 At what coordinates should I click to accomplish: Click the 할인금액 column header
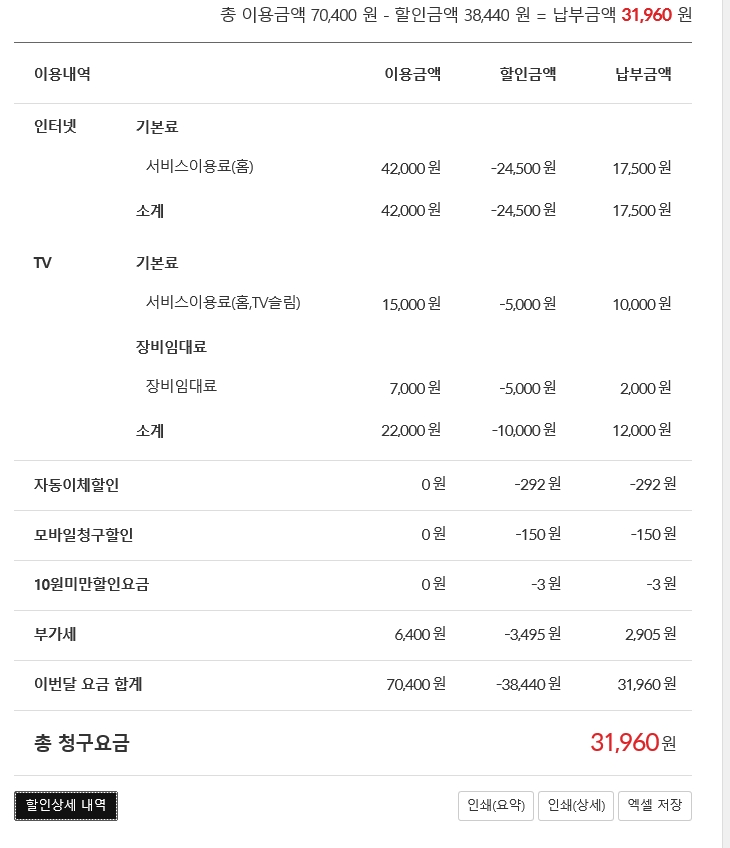pyautogui.click(x=528, y=73)
